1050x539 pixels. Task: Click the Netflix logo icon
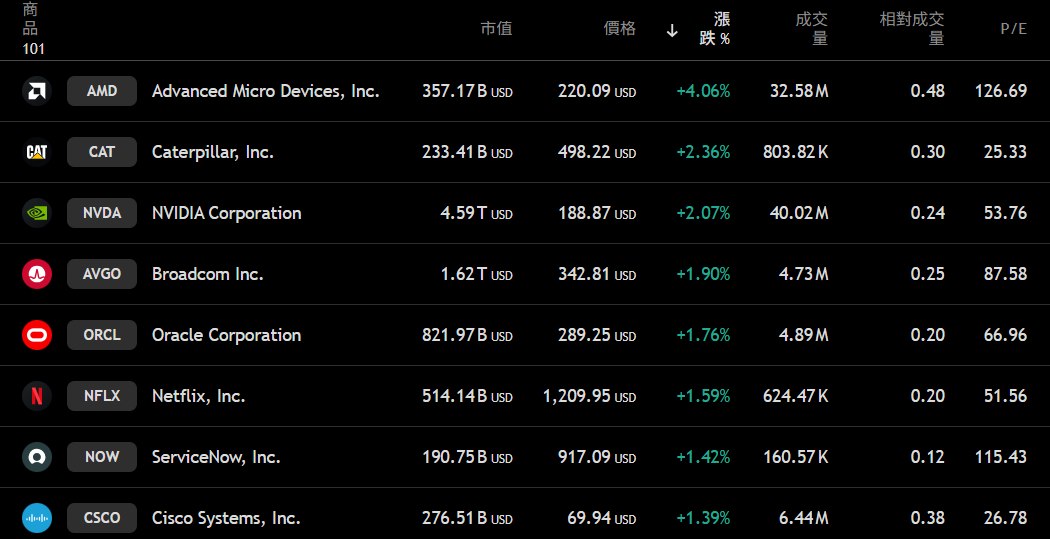click(36, 396)
